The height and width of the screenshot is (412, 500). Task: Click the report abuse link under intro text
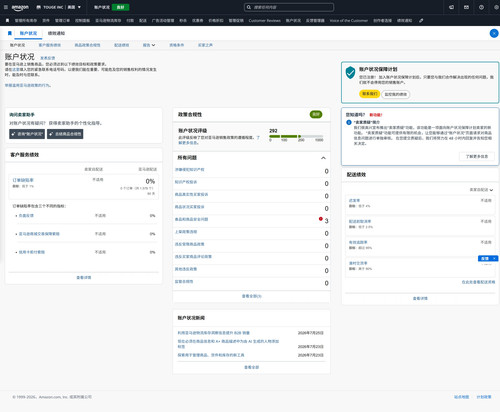tap(28, 85)
